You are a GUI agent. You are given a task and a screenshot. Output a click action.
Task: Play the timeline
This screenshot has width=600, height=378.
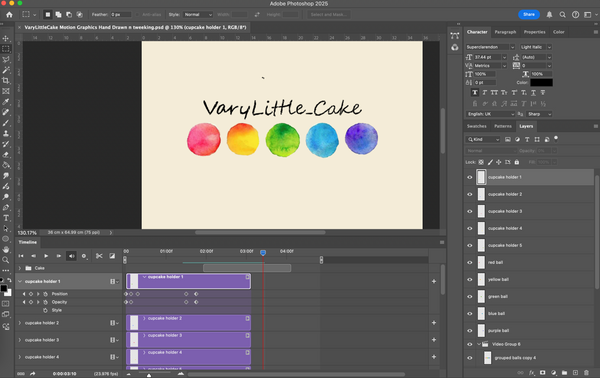pos(46,256)
